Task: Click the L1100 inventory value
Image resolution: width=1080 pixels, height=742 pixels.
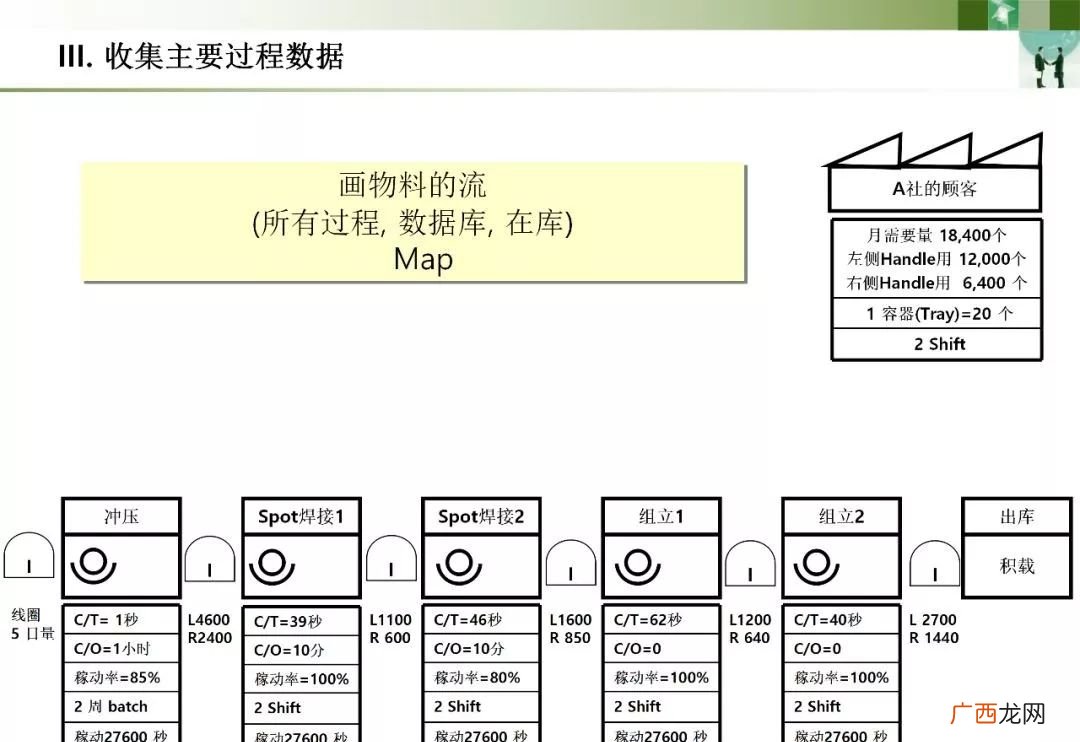Action: (x=390, y=619)
